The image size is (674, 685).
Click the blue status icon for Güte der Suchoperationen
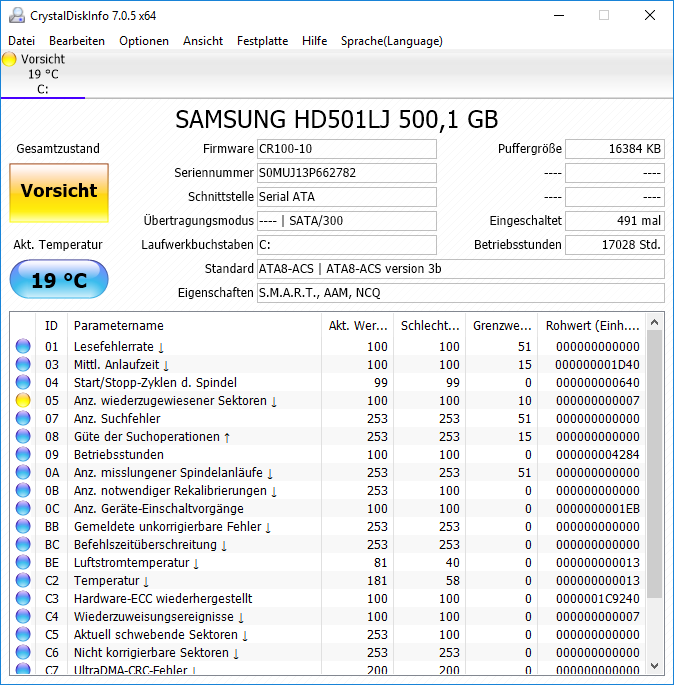[23, 436]
